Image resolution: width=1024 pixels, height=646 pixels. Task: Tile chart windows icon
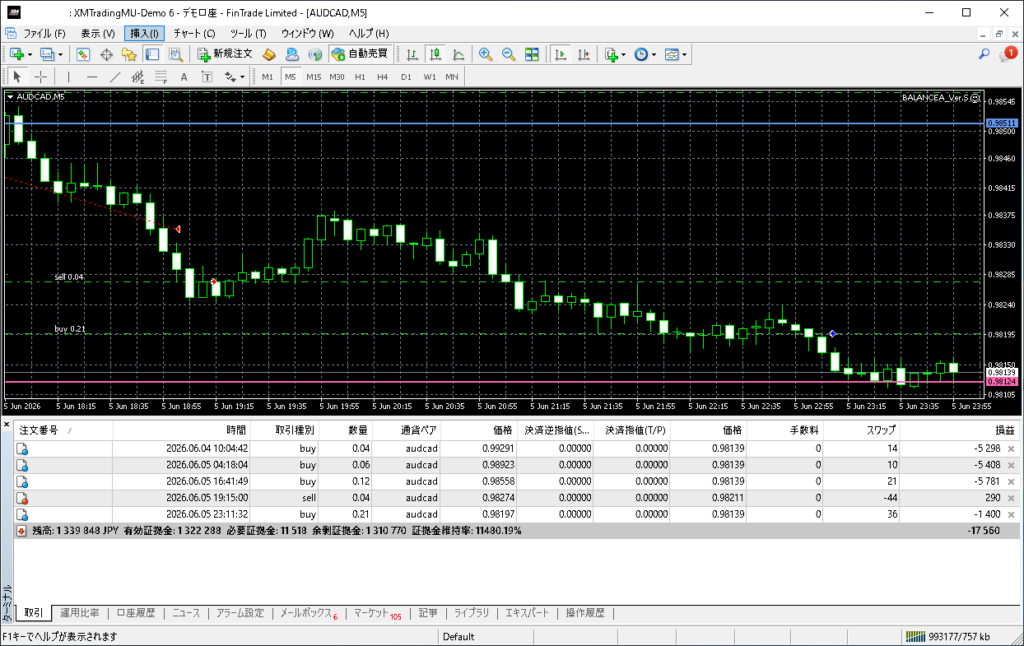pyautogui.click(x=532, y=54)
